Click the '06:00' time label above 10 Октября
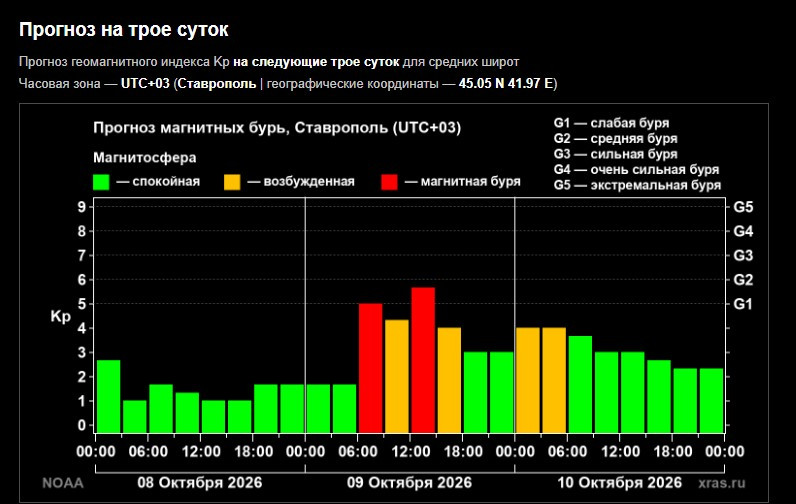Viewport: 796px width, 504px height. 568,451
